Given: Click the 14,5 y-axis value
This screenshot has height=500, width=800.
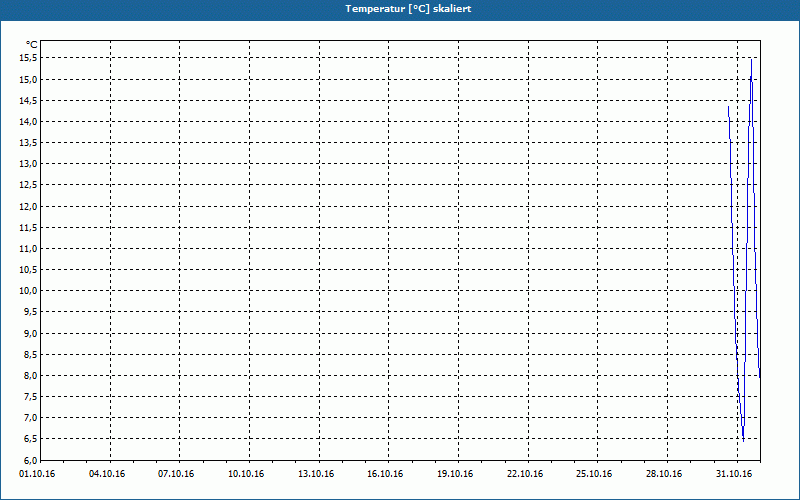Looking at the screenshot, I should [29, 101].
